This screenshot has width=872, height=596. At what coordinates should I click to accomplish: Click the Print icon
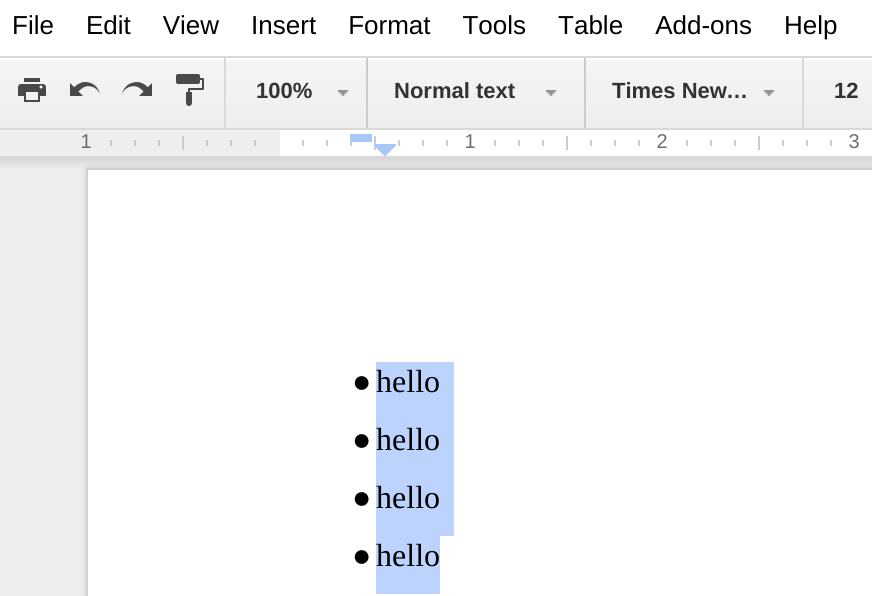point(32,91)
